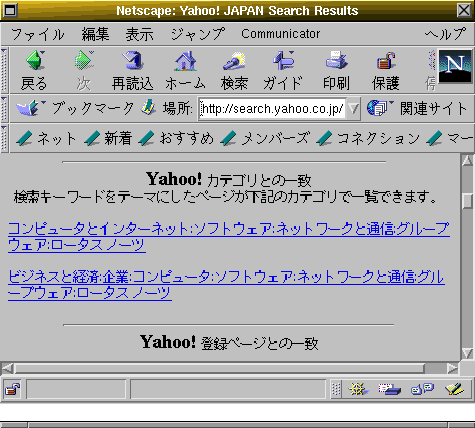The image size is (475, 428).
Task: Click the horizontal scrollbar right arrow
Action: click(x=453, y=368)
